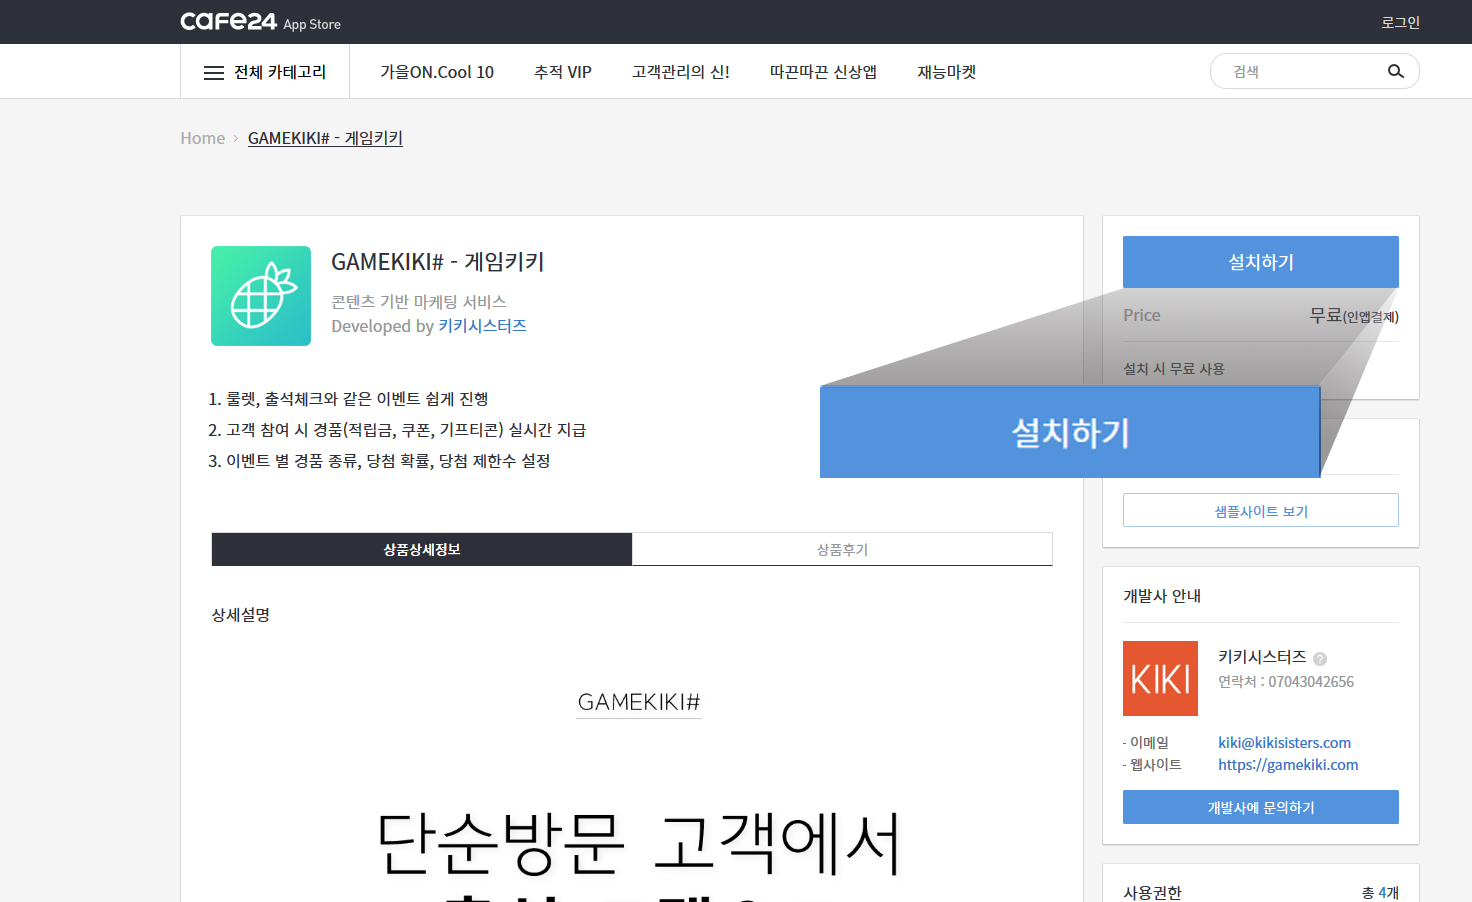Switch to the 상품후기 reviews tab
The width and height of the screenshot is (1472, 902).
[842, 549]
